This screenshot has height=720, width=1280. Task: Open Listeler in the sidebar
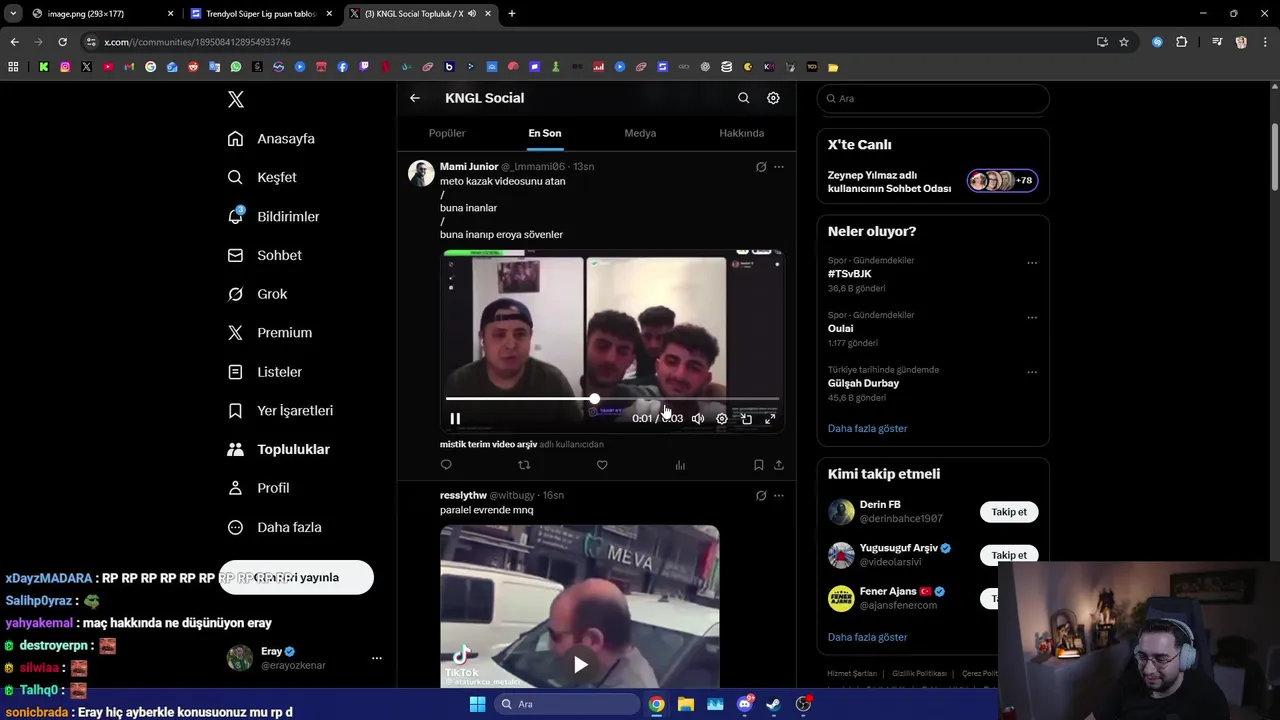click(264, 372)
